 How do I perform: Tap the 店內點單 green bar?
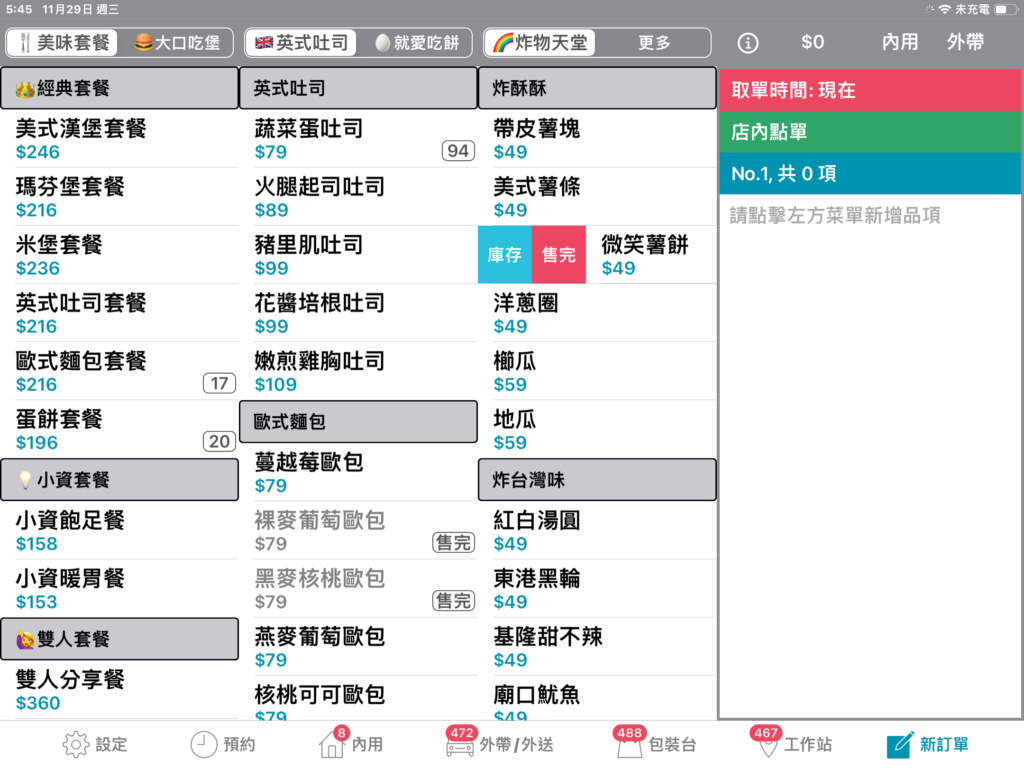[x=870, y=132]
